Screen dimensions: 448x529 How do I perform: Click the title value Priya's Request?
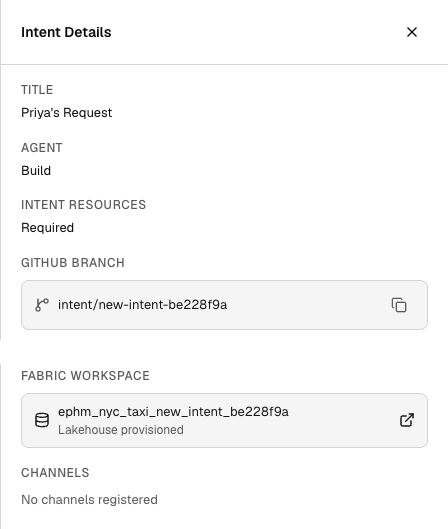pos(66,113)
